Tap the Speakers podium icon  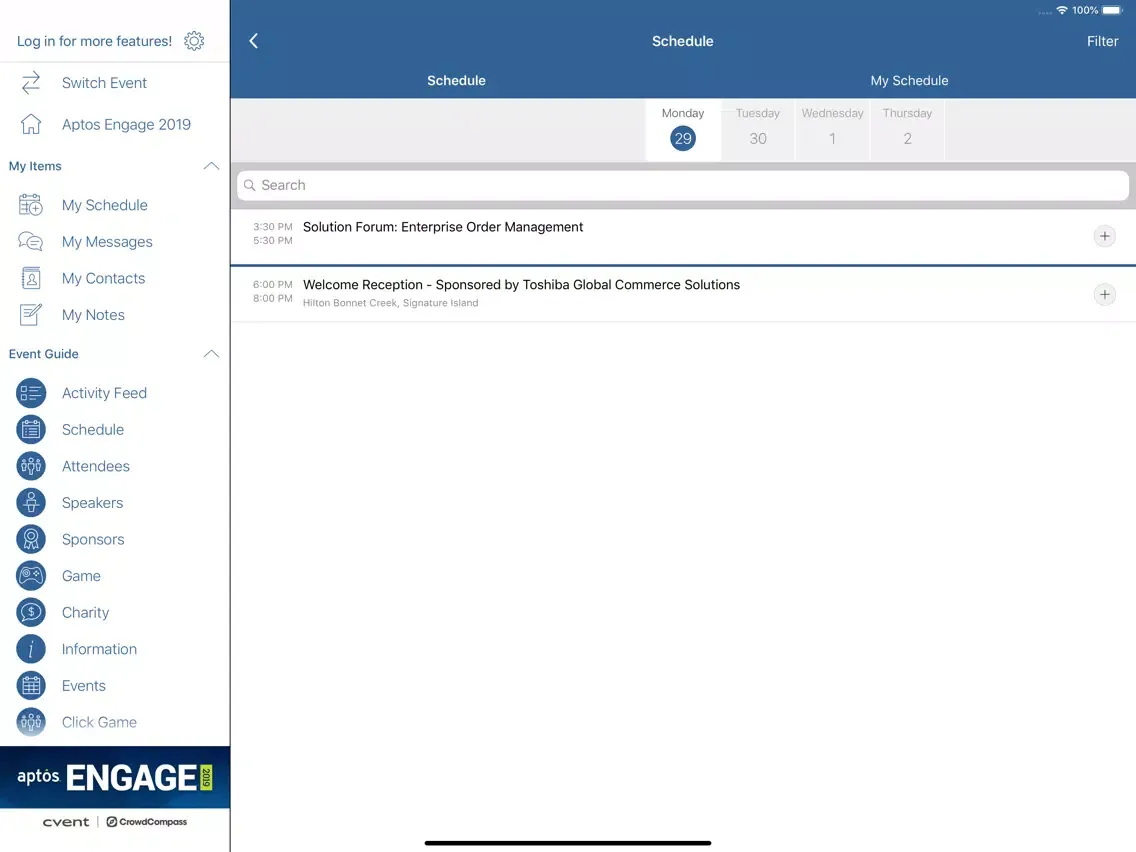point(30,503)
